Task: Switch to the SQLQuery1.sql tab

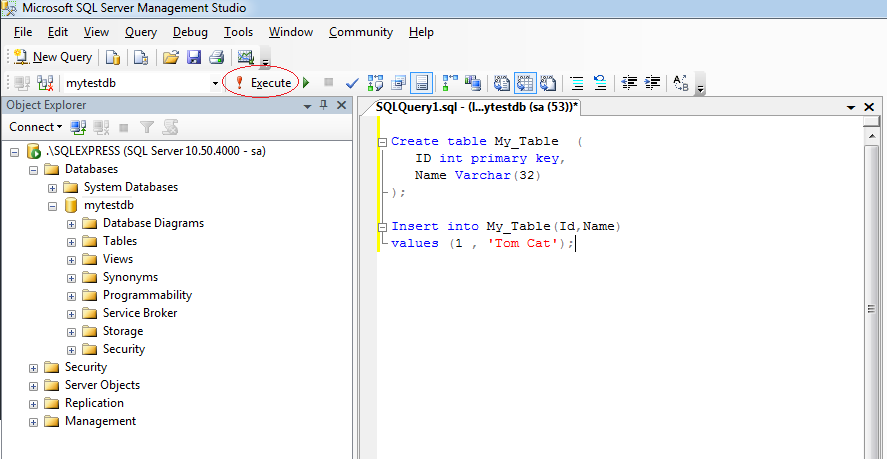Action: [x=477, y=106]
